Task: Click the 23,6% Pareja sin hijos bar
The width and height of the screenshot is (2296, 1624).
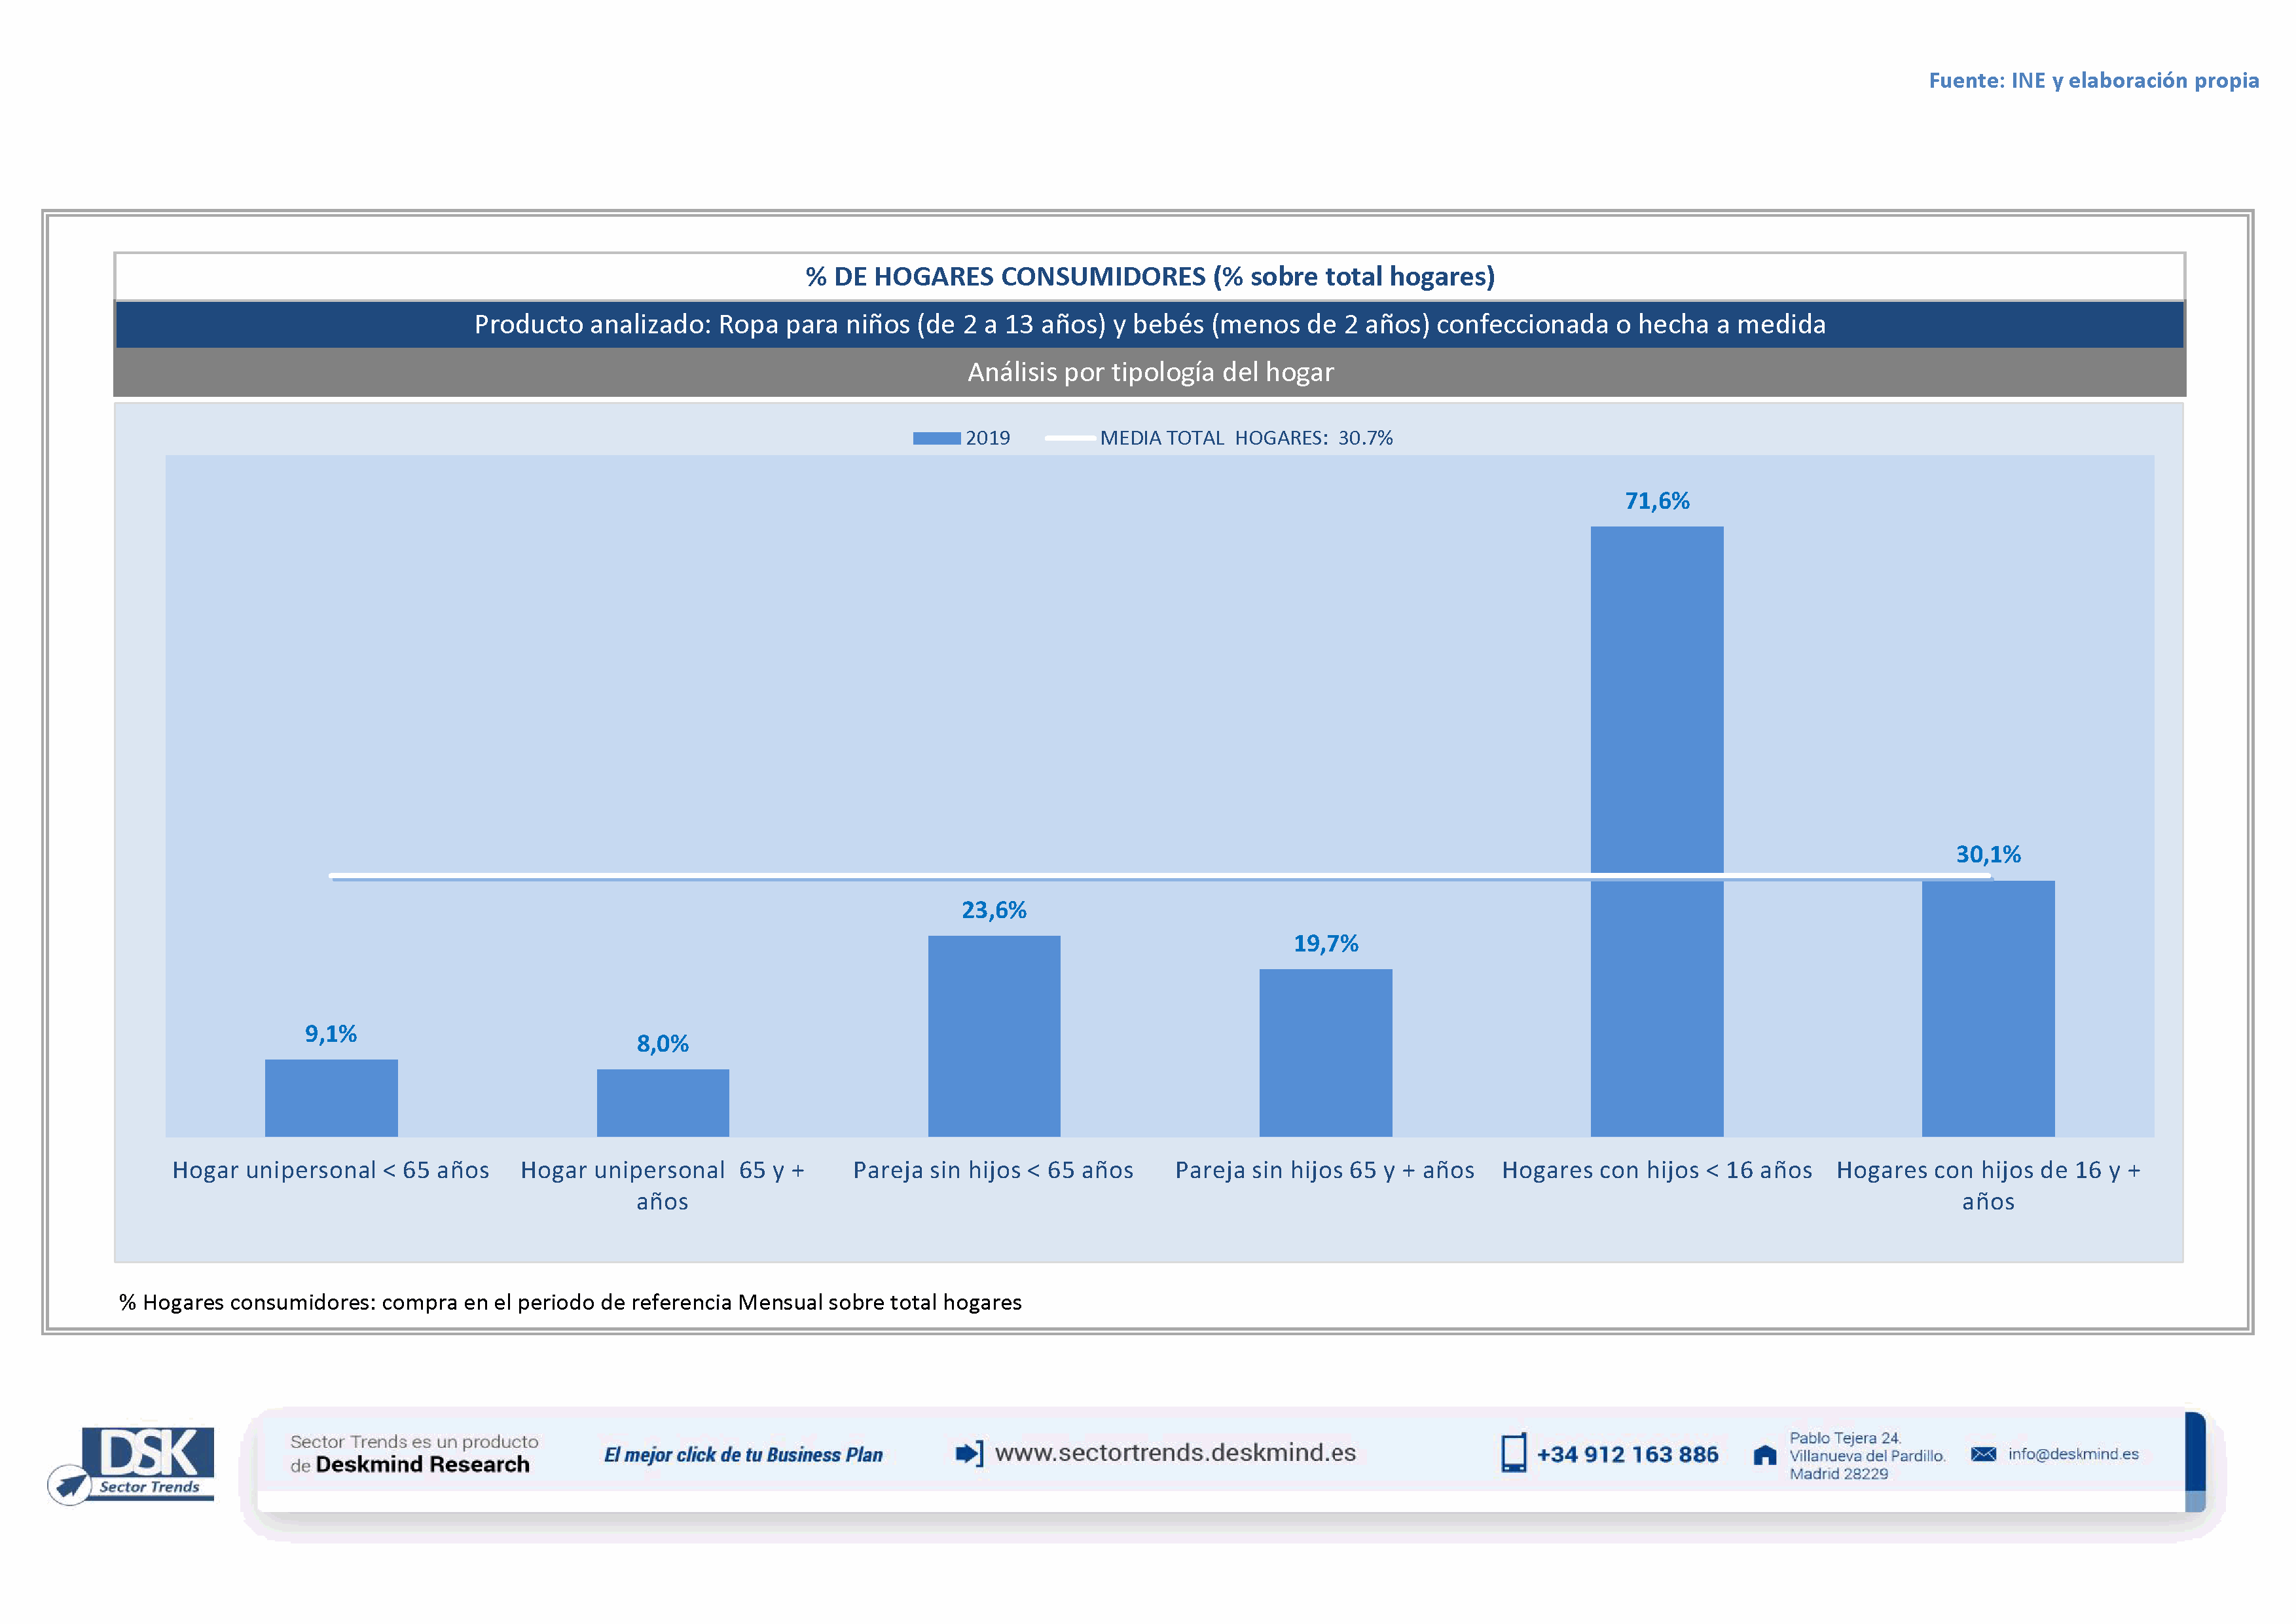Action: pyautogui.click(x=994, y=1035)
